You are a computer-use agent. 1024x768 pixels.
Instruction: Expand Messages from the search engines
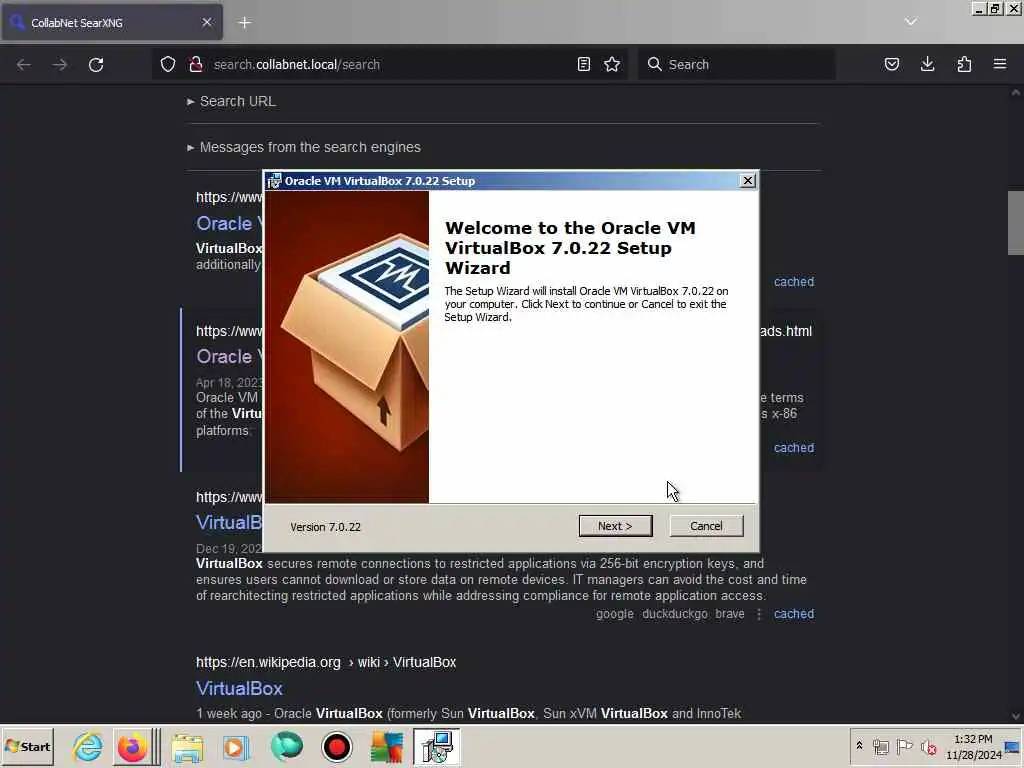click(x=304, y=148)
